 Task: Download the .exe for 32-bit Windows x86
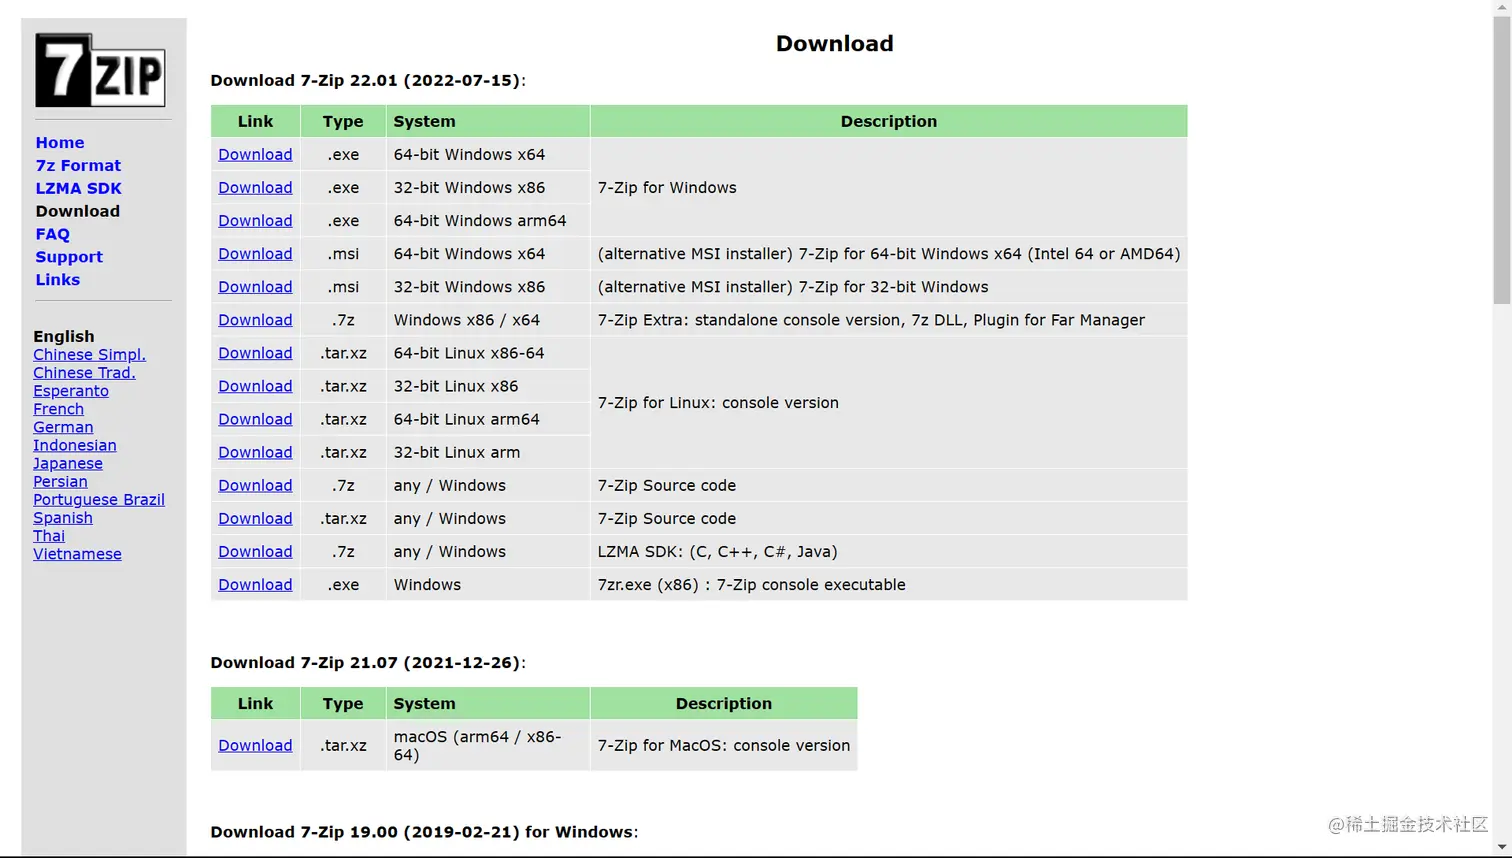coord(255,188)
